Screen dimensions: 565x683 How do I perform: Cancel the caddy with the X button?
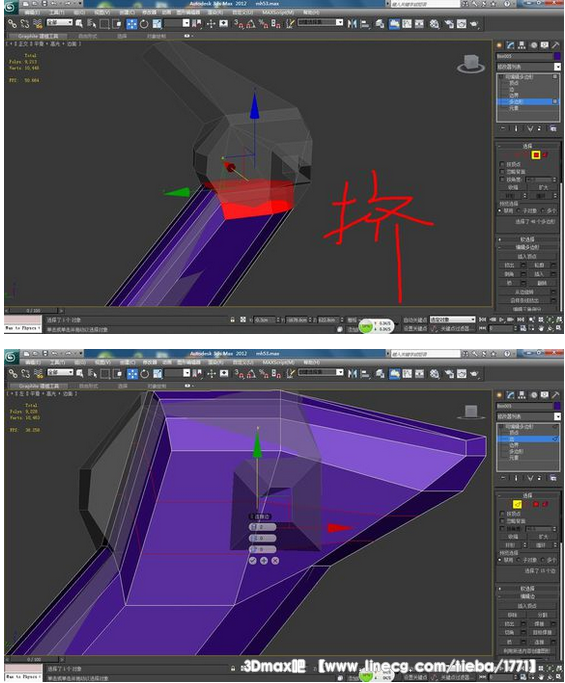275,561
